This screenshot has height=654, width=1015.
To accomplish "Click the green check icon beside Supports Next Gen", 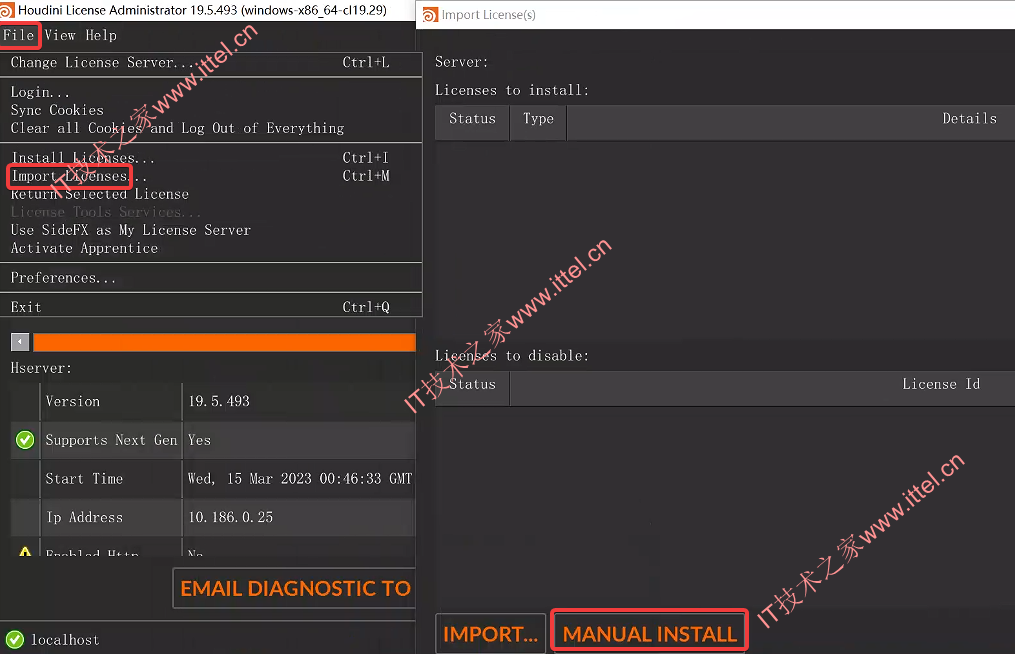I will click(25, 440).
